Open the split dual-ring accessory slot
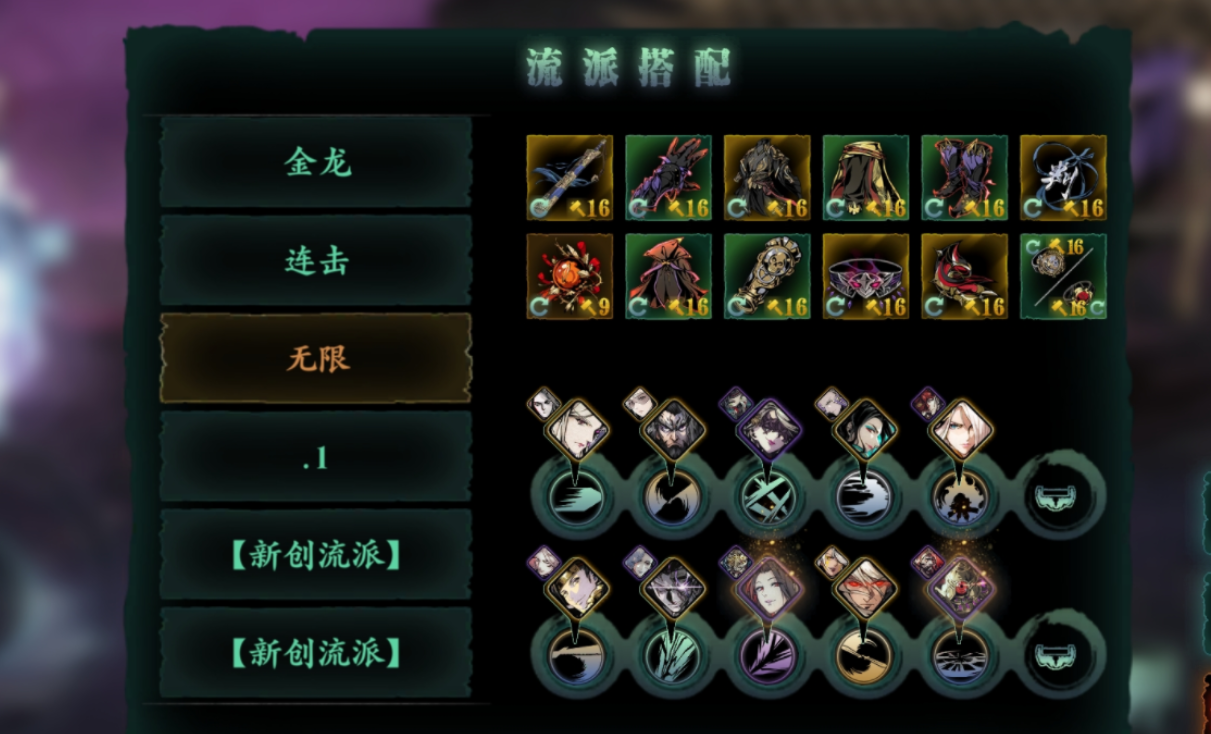Image resolution: width=1211 pixels, height=734 pixels. [1063, 276]
